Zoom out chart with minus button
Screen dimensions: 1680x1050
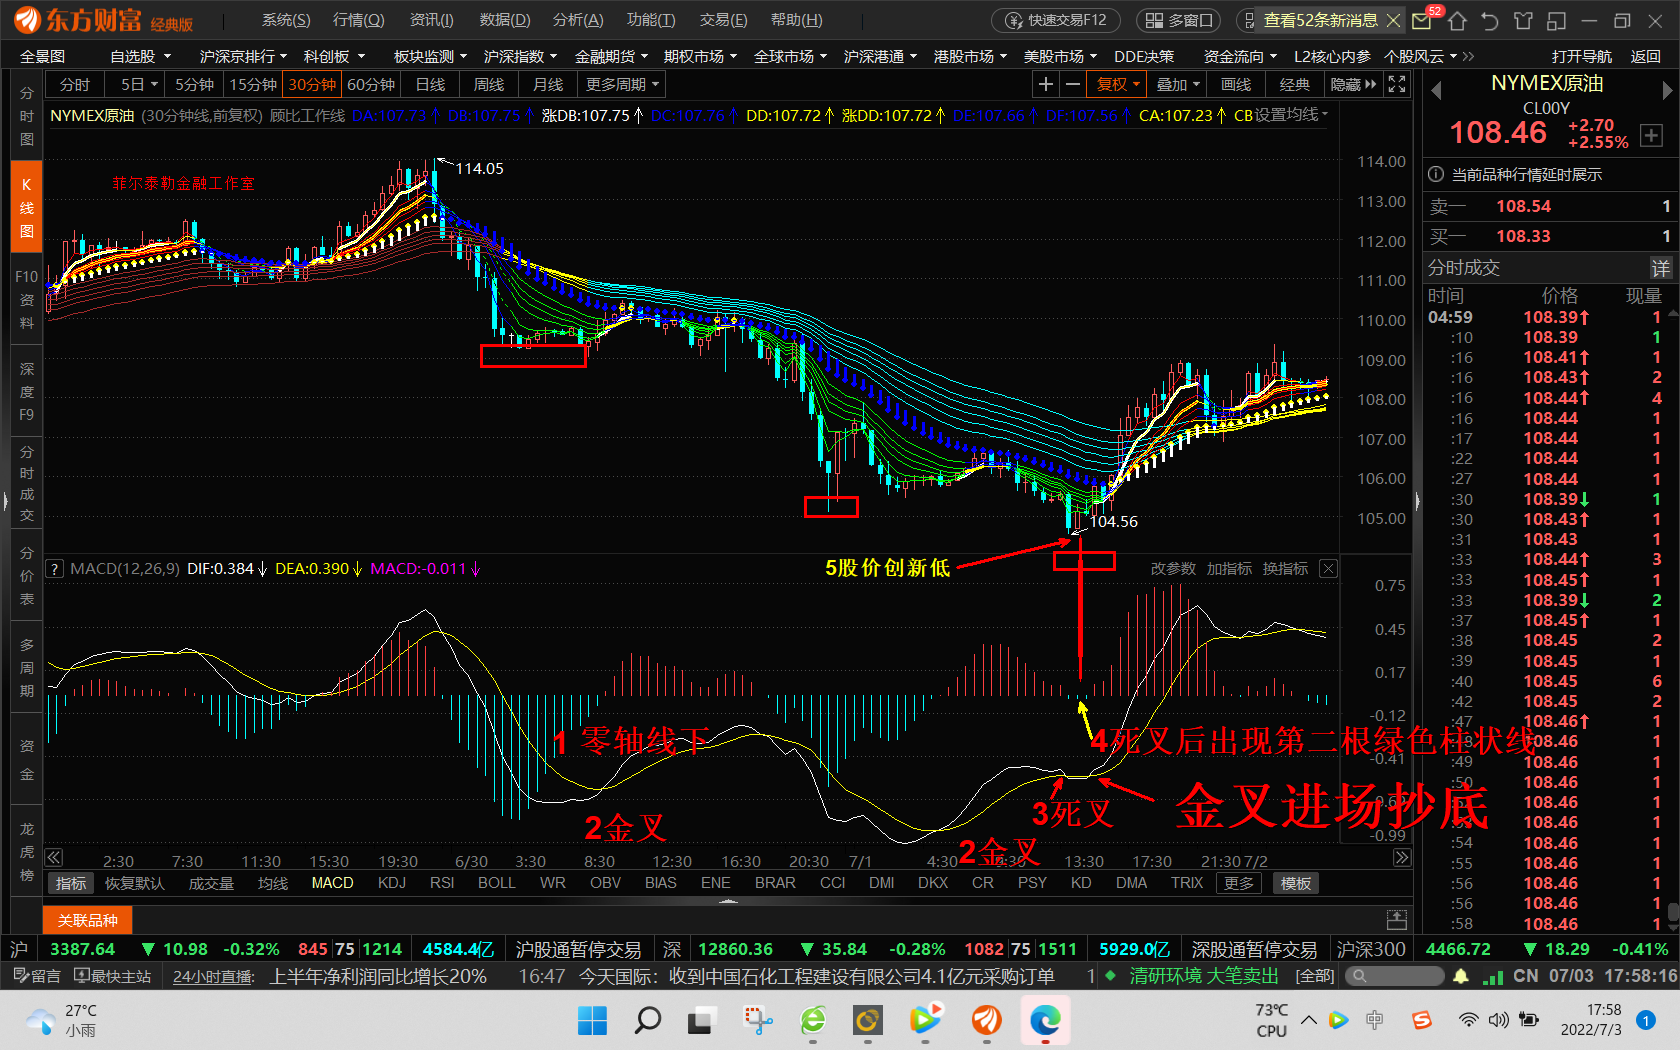[1073, 85]
